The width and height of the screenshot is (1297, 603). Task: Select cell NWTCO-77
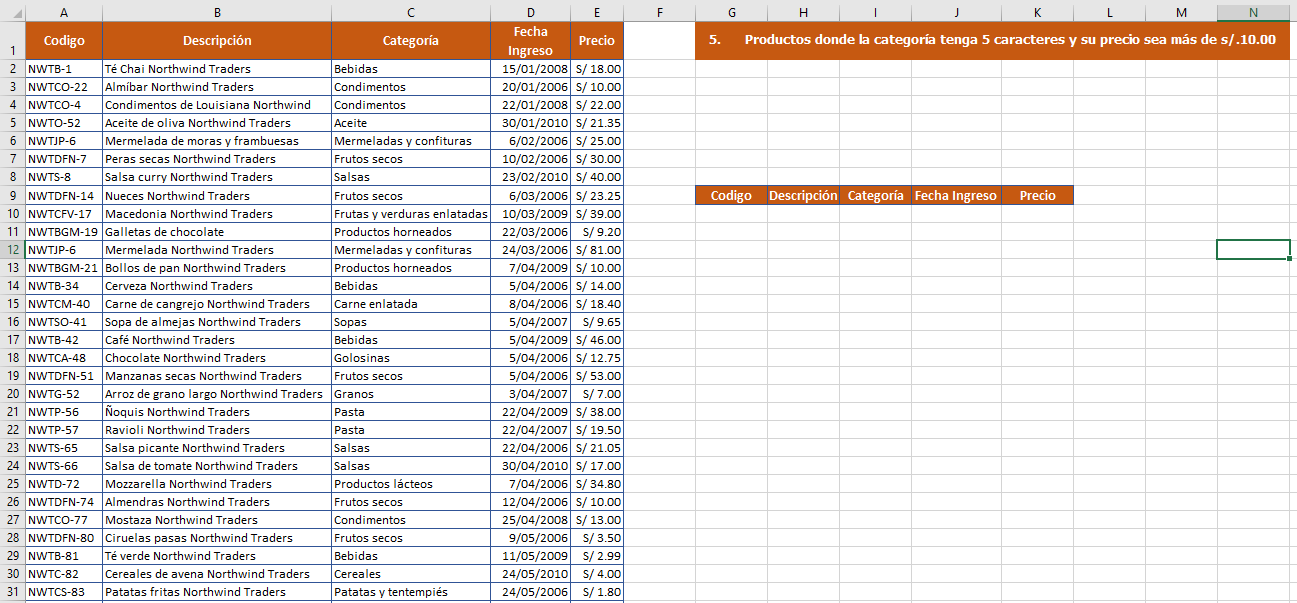pyautogui.click(x=64, y=520)
